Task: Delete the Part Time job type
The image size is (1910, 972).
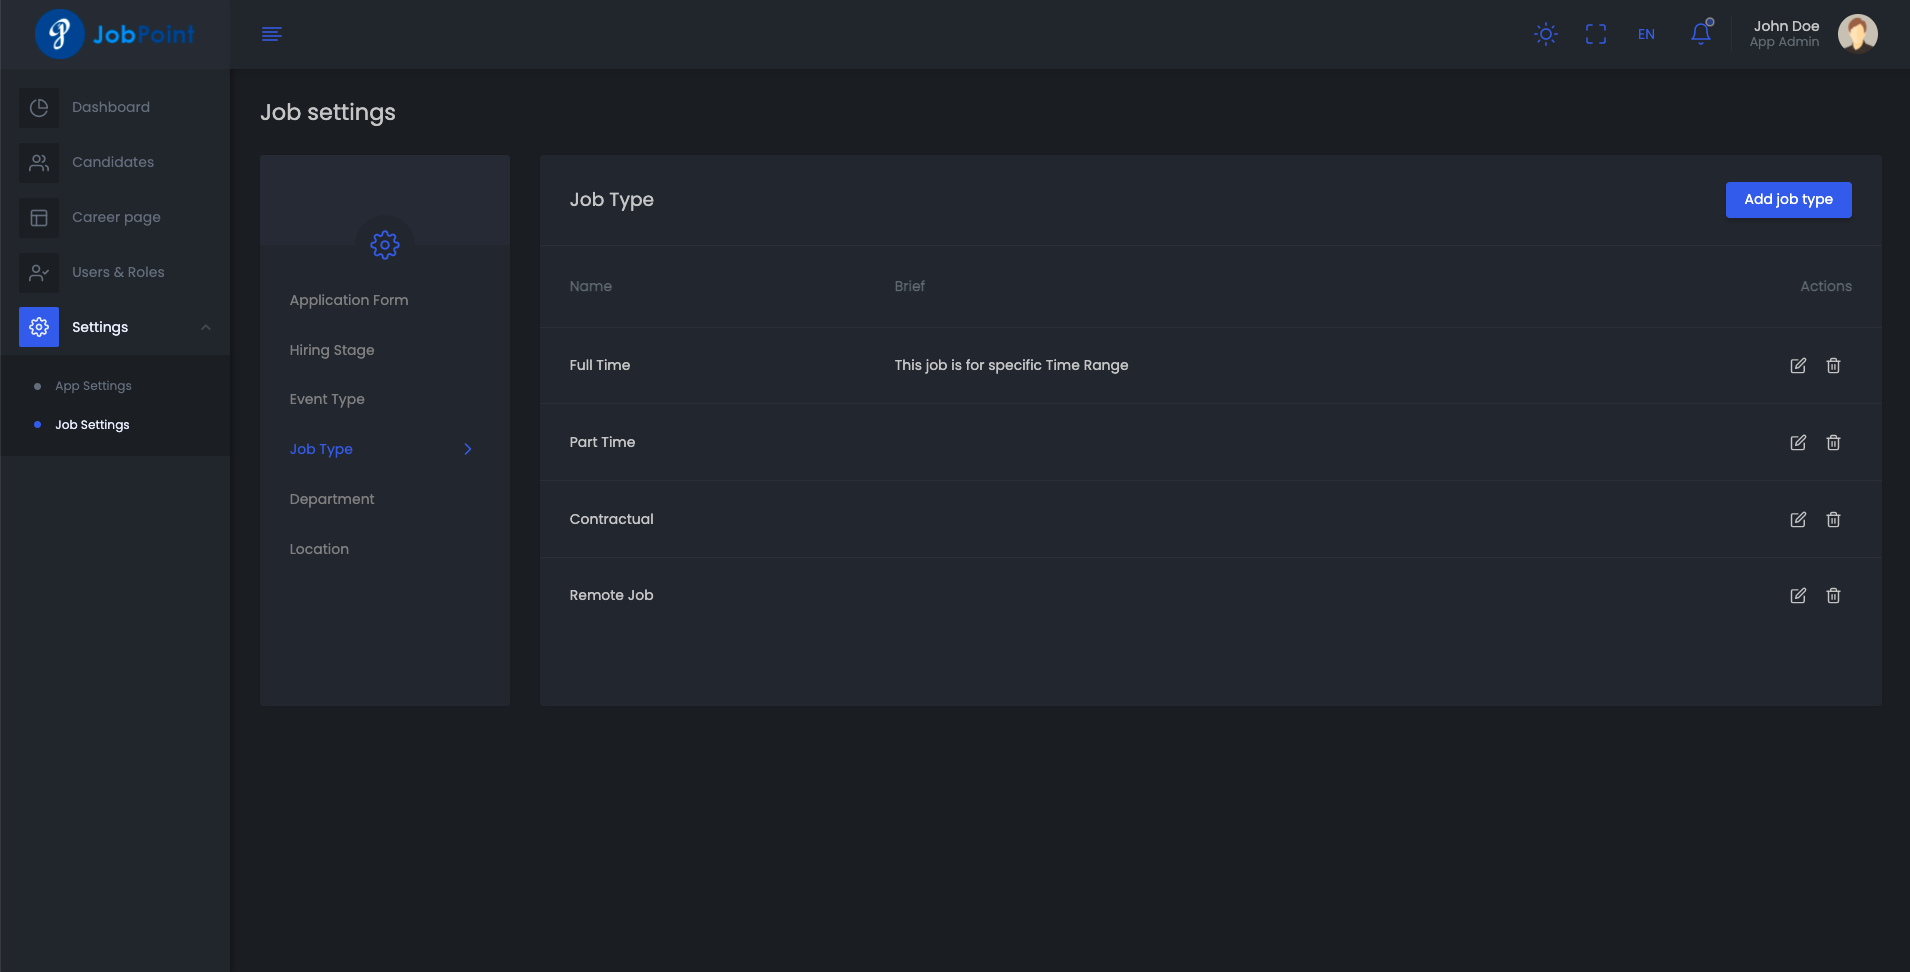Action: 1833,442
